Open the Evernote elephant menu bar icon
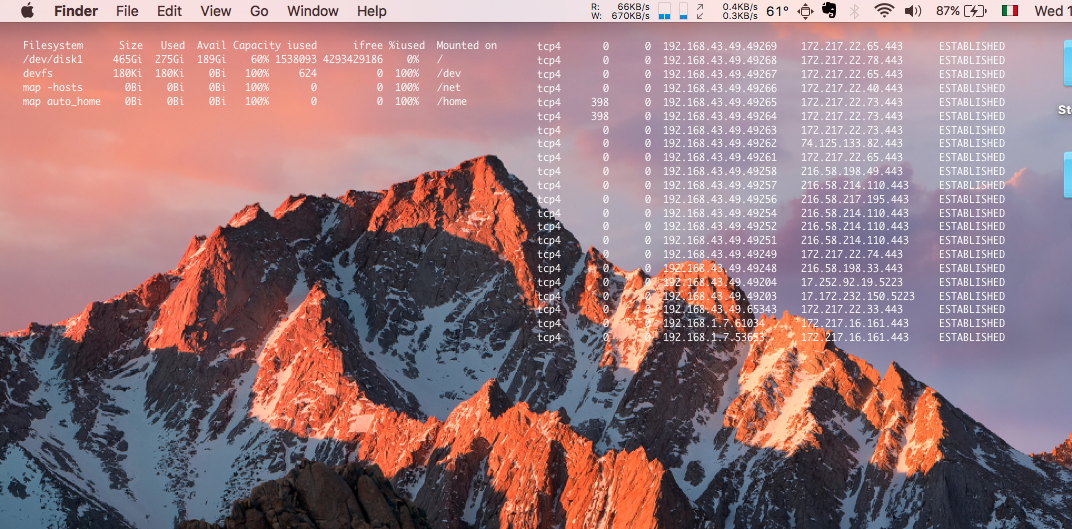This screenshot has height=529, width=1072. [x=829, y=10]
